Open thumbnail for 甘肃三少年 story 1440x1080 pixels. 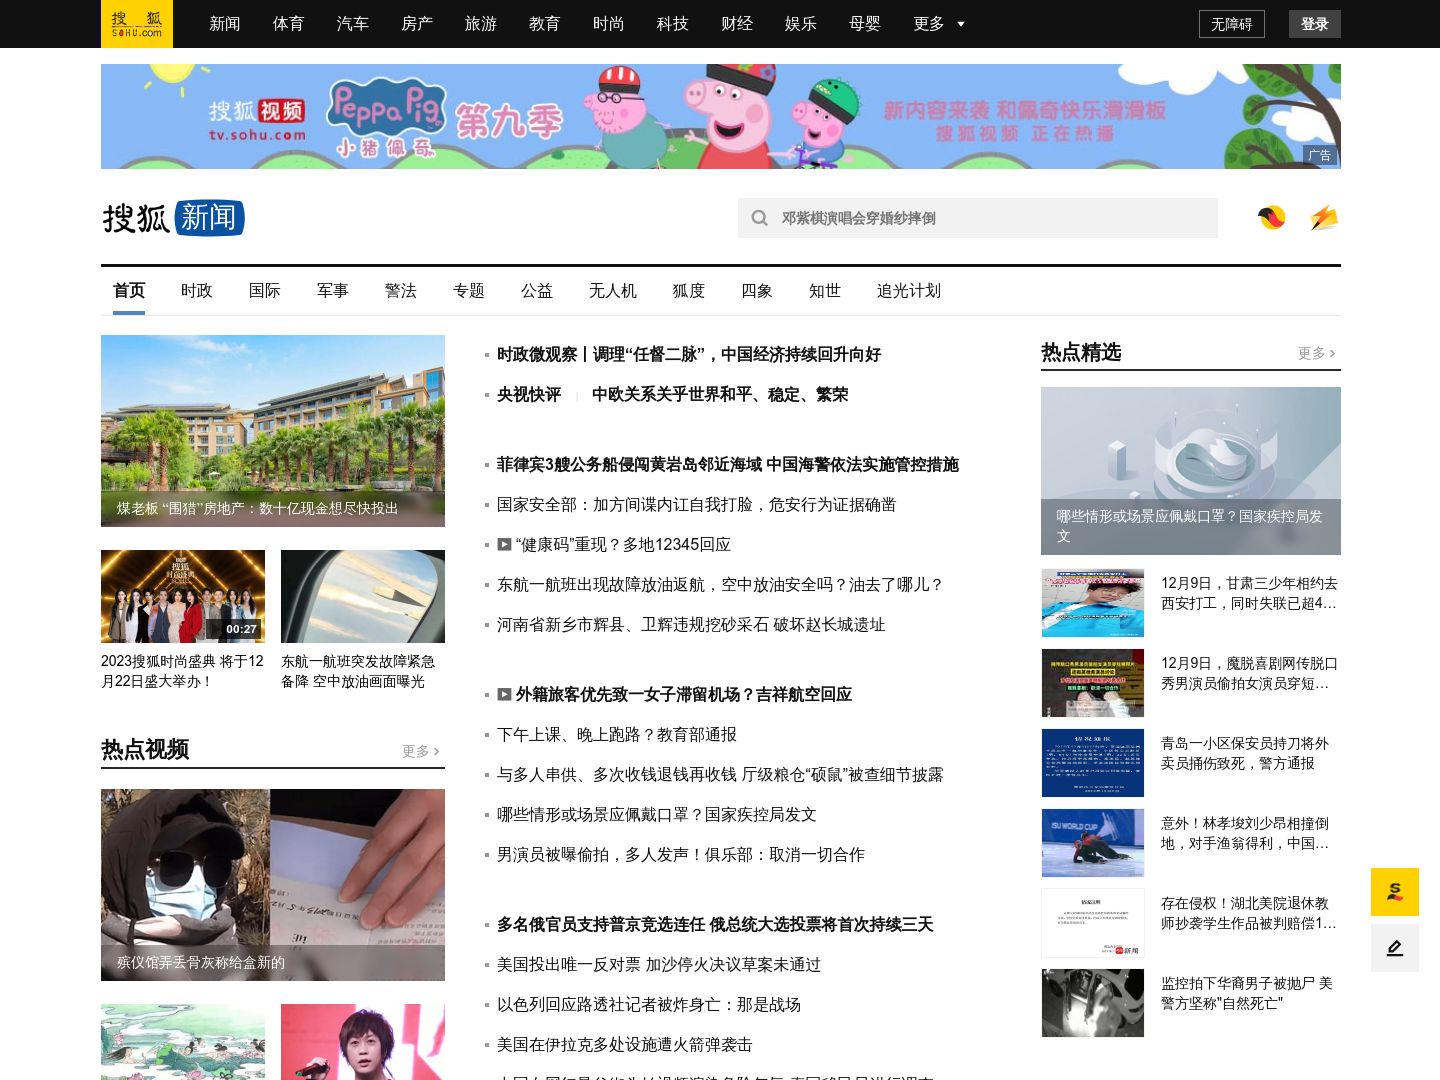[1093, 603]
